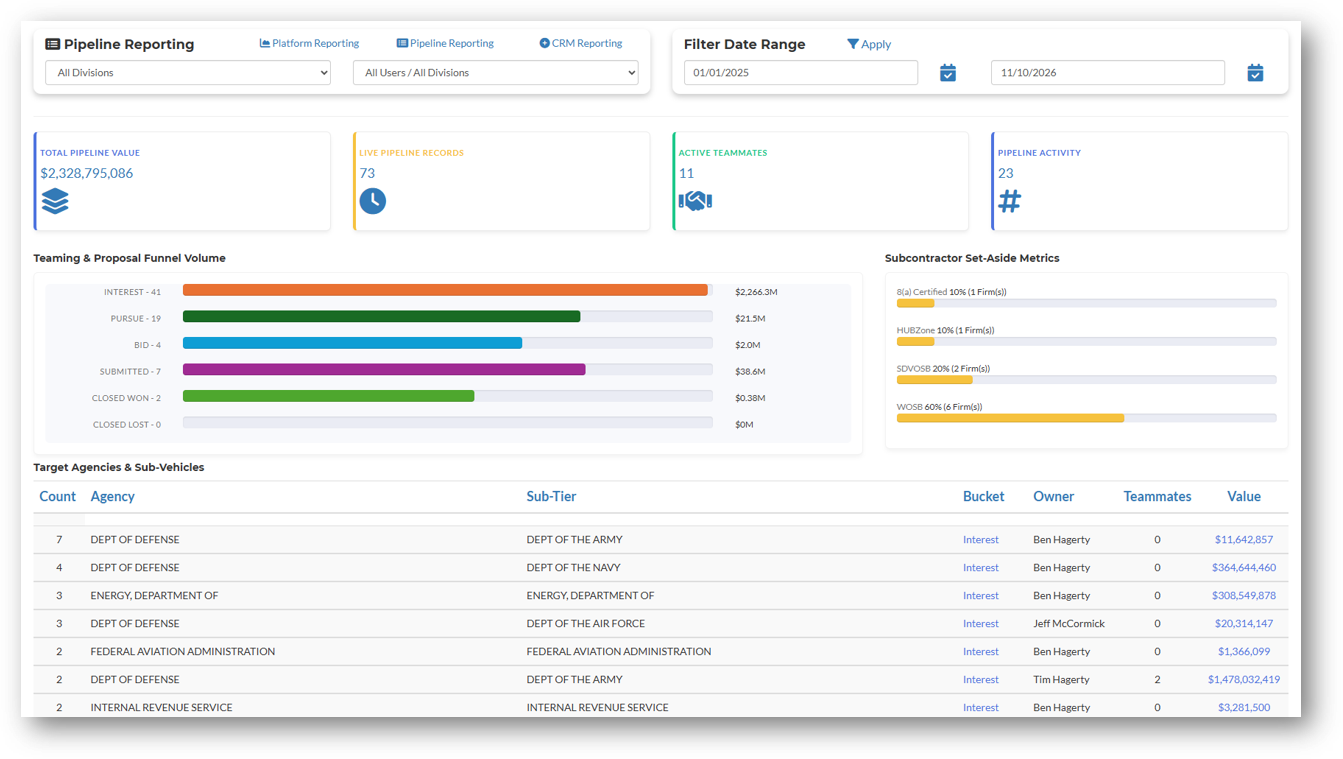This screenshot has height=759, width=1343.
Task: Sort table by Agency column header
Action: point(112,496)
